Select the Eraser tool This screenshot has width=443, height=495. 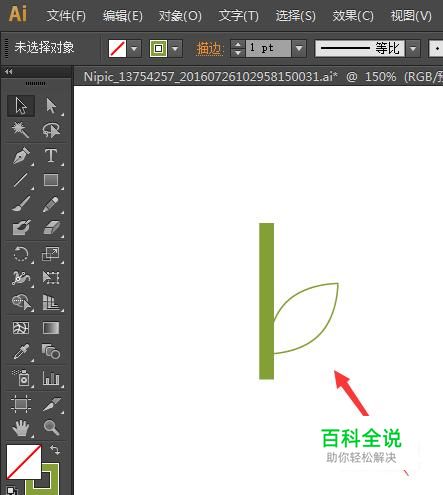coord(51,228)
